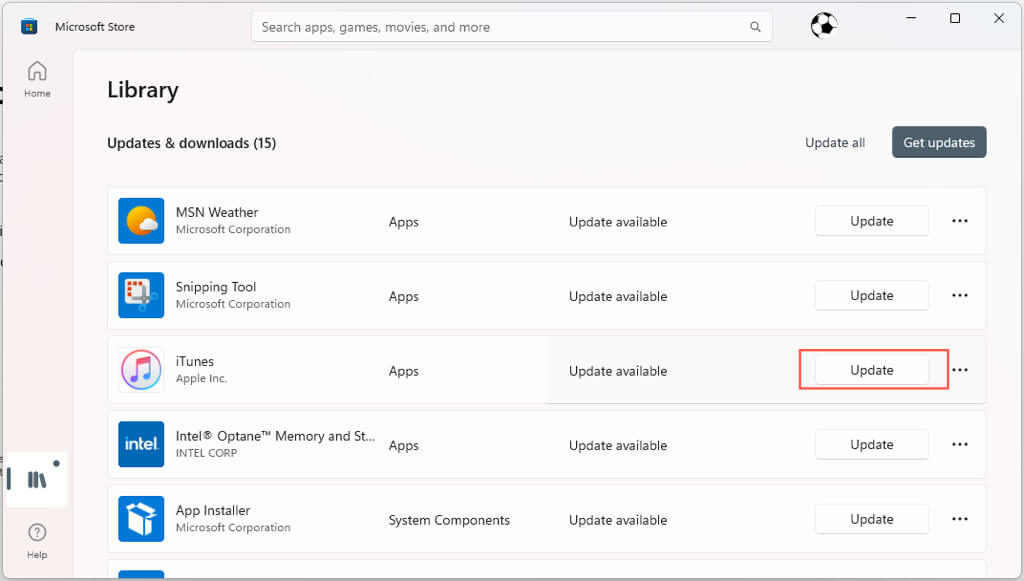The height and width of the screenshot is (581, 1024).
Task: Expand more options for MSN Weather
Action: tap(960, 221)
